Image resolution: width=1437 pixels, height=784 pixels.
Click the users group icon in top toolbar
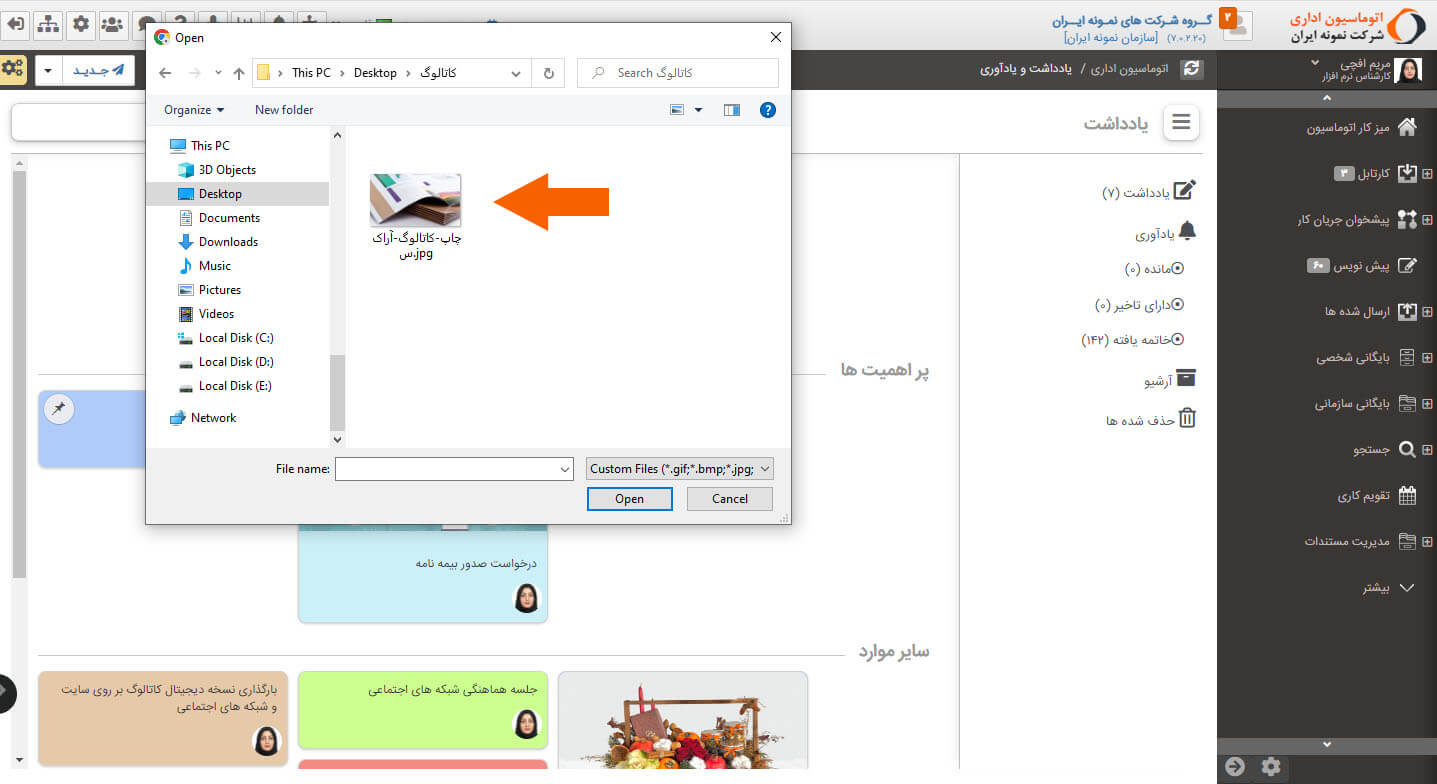(114, 24)
